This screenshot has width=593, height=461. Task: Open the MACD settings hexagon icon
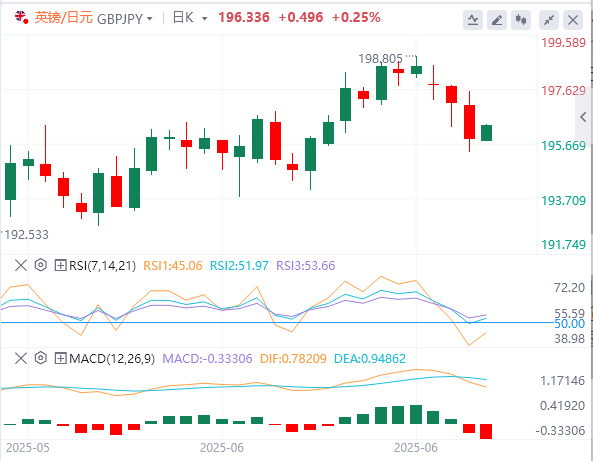(40, 358)
